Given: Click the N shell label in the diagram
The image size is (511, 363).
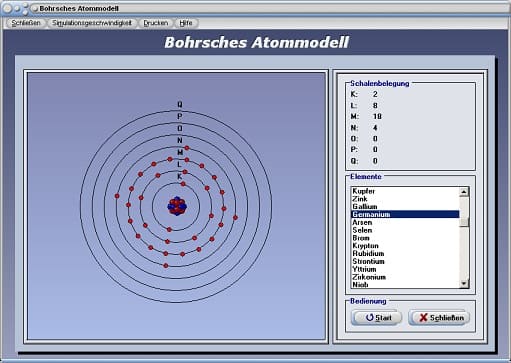Looking at the screenshot, I should pos(180,140).
